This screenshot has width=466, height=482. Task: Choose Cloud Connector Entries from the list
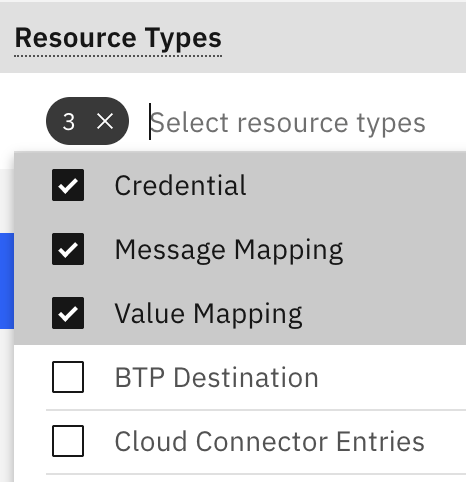coord(240,441)
